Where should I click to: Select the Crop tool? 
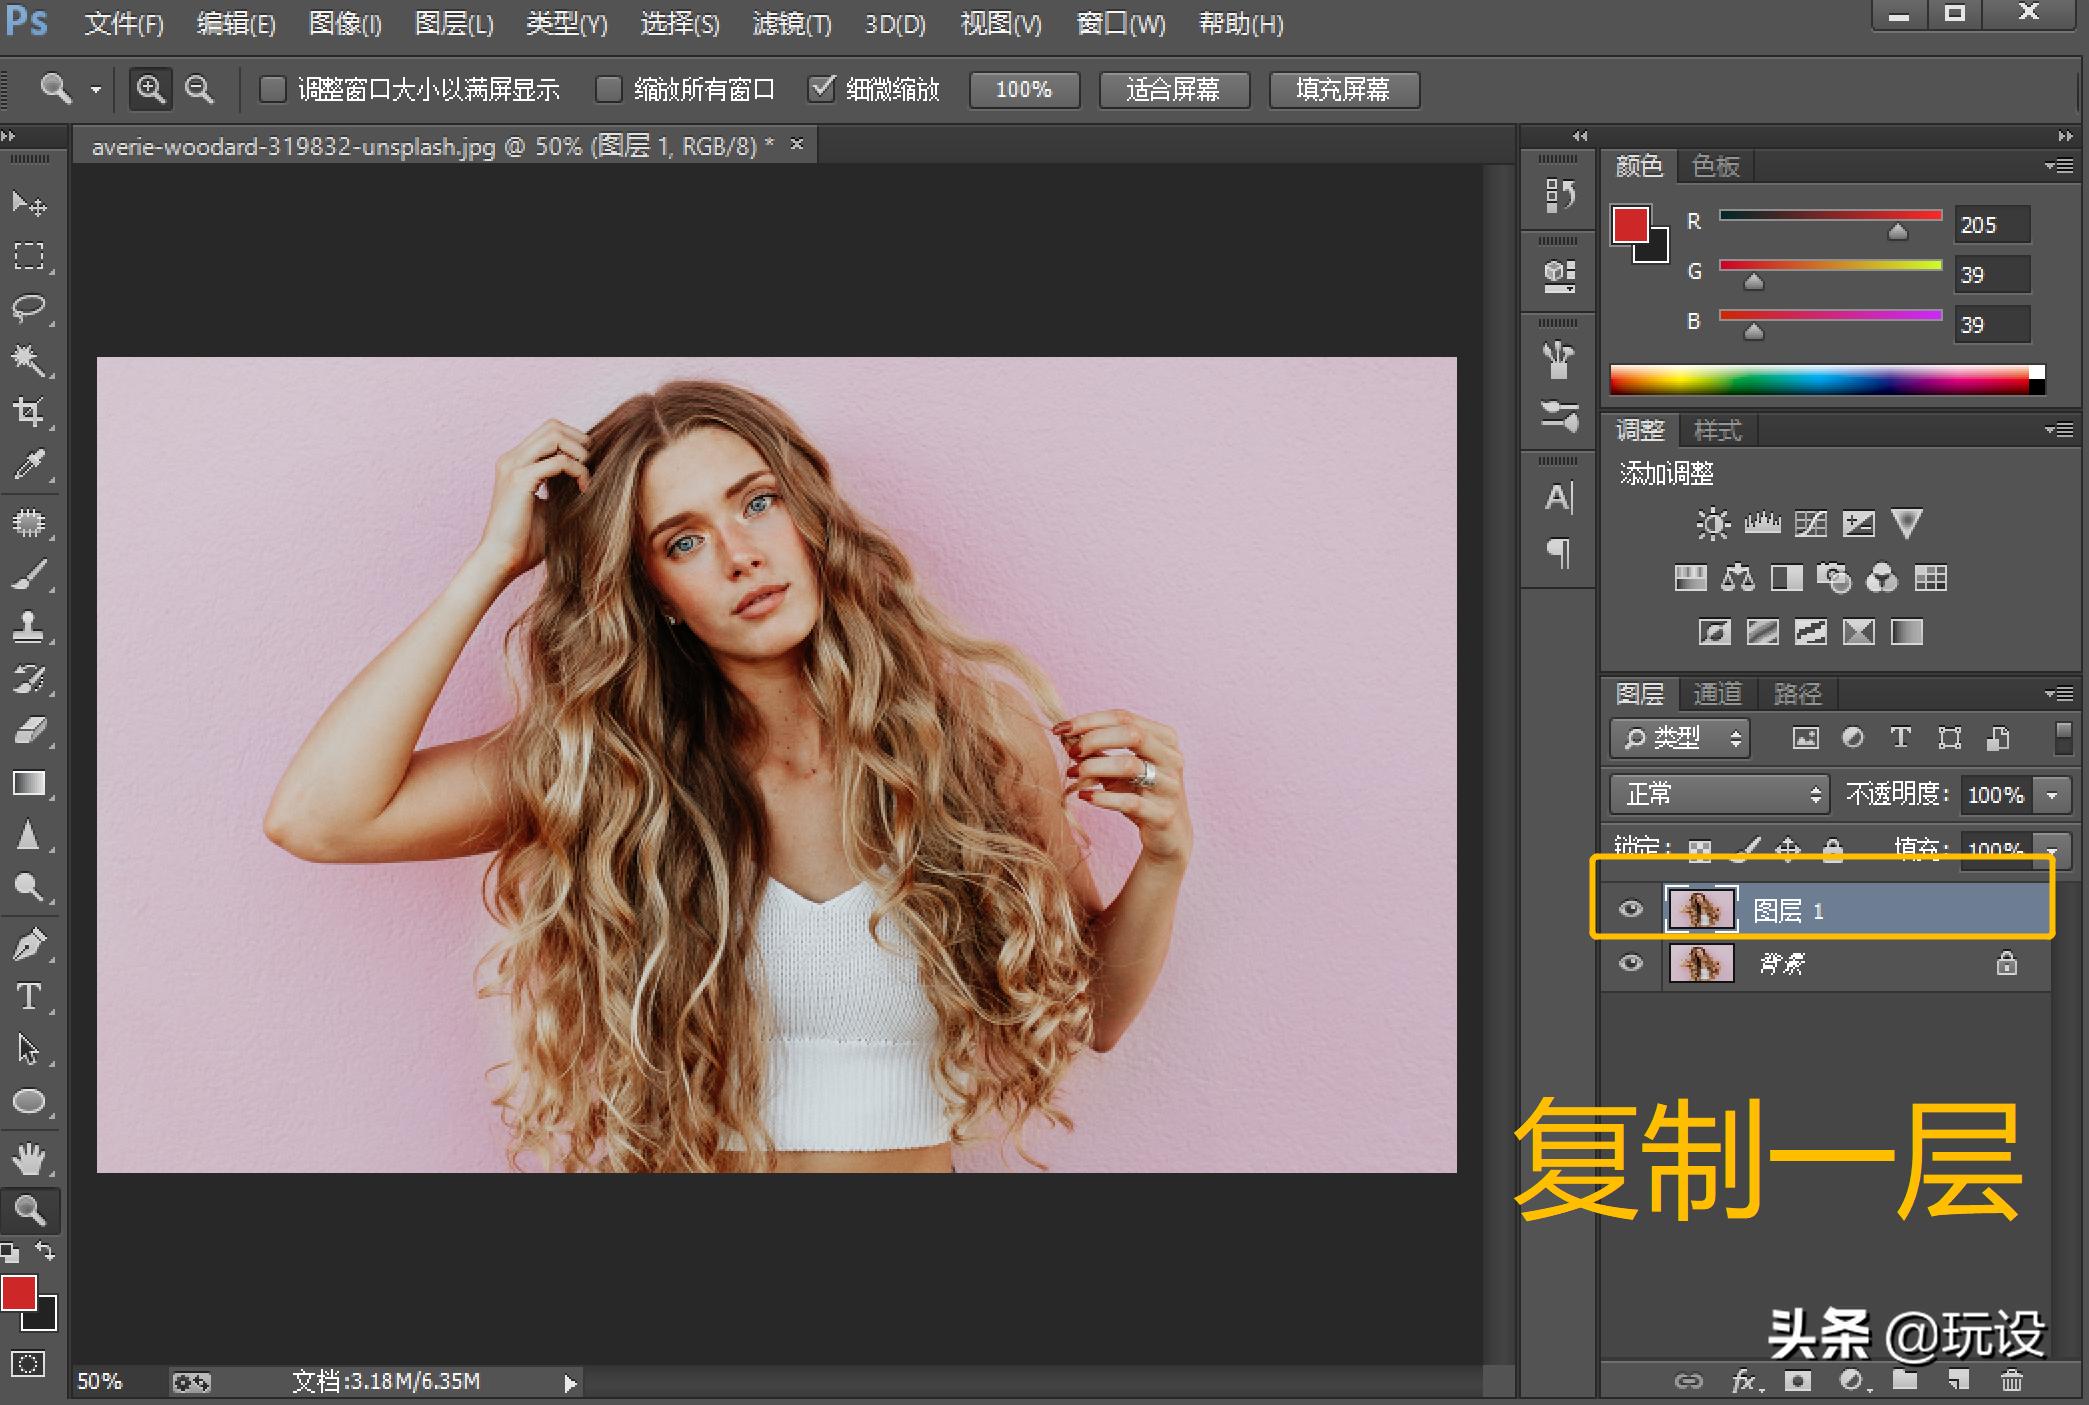(x=28, y=411)
